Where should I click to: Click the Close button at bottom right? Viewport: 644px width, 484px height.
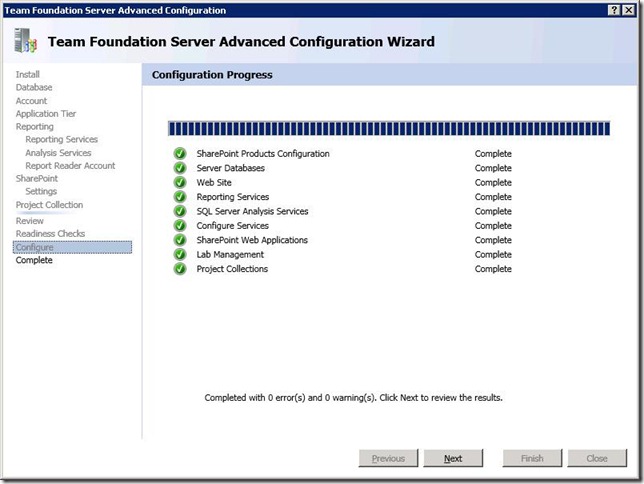pyautogui.click(x=597, y=458)
